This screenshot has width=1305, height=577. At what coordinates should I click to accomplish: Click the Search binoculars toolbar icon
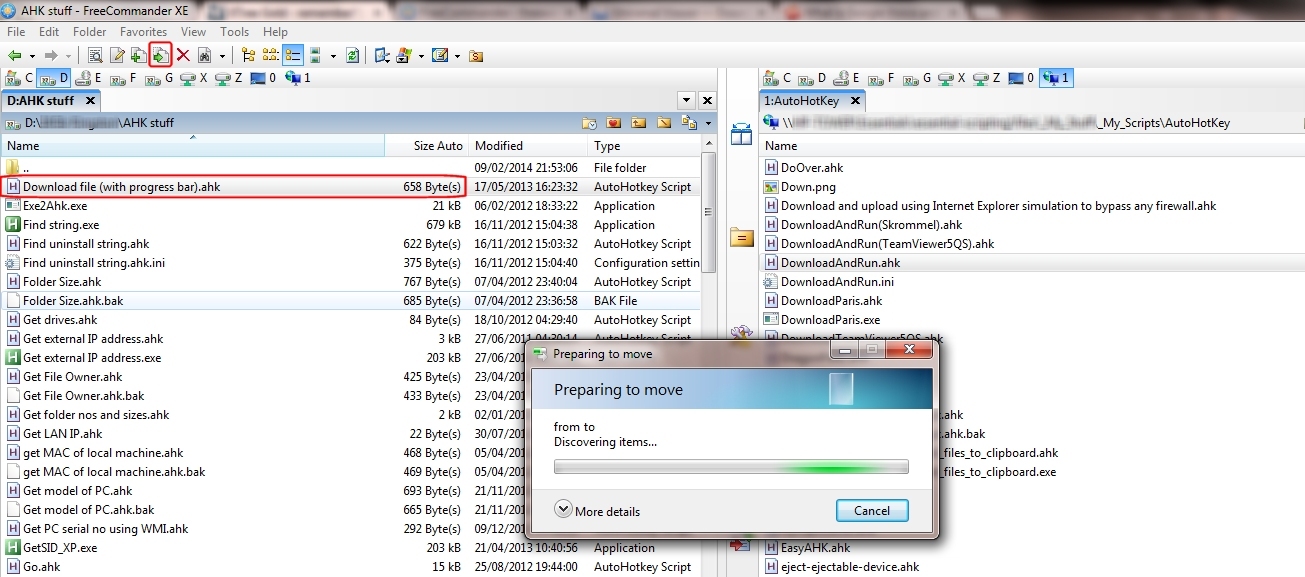pyautogui.click(x=205, y=56)
